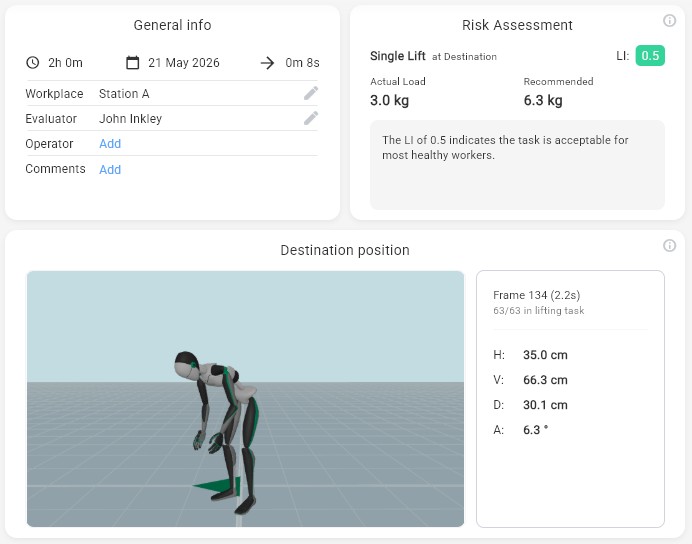Click the arrow icon before 0m 8s
Image resolution: width=692 pixels, height=544 pixels.
(x=267, y=63)
